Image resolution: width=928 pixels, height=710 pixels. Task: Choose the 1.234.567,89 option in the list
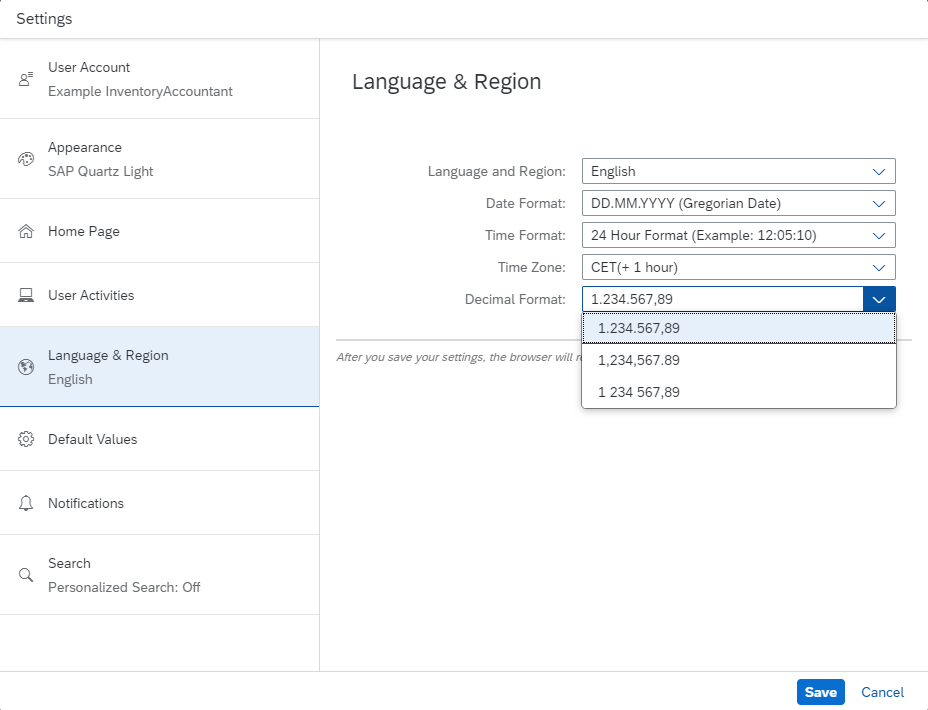(739, 328)
